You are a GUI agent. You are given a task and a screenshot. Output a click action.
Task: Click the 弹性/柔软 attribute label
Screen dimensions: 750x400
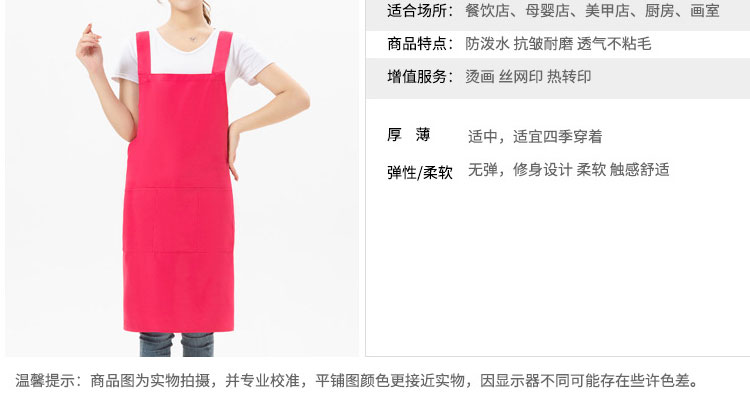(419, 172)
